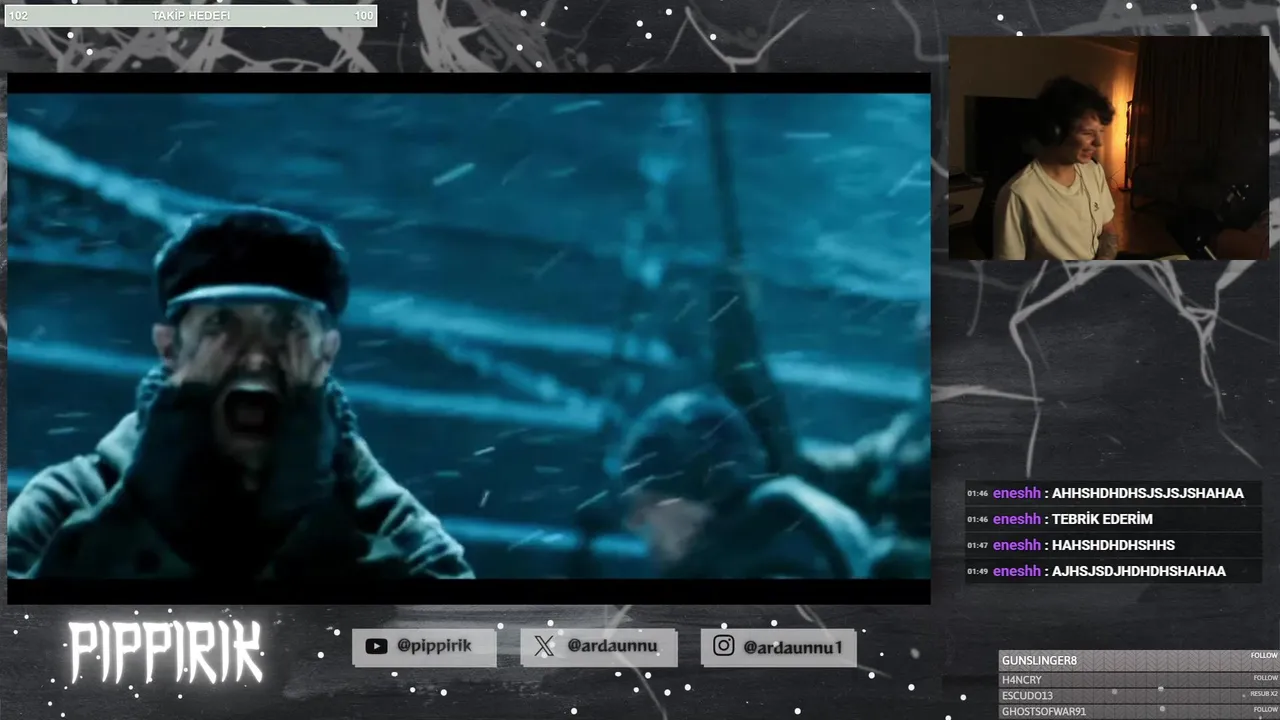Click the PIPPIRIK channel logo

[165, 654]
